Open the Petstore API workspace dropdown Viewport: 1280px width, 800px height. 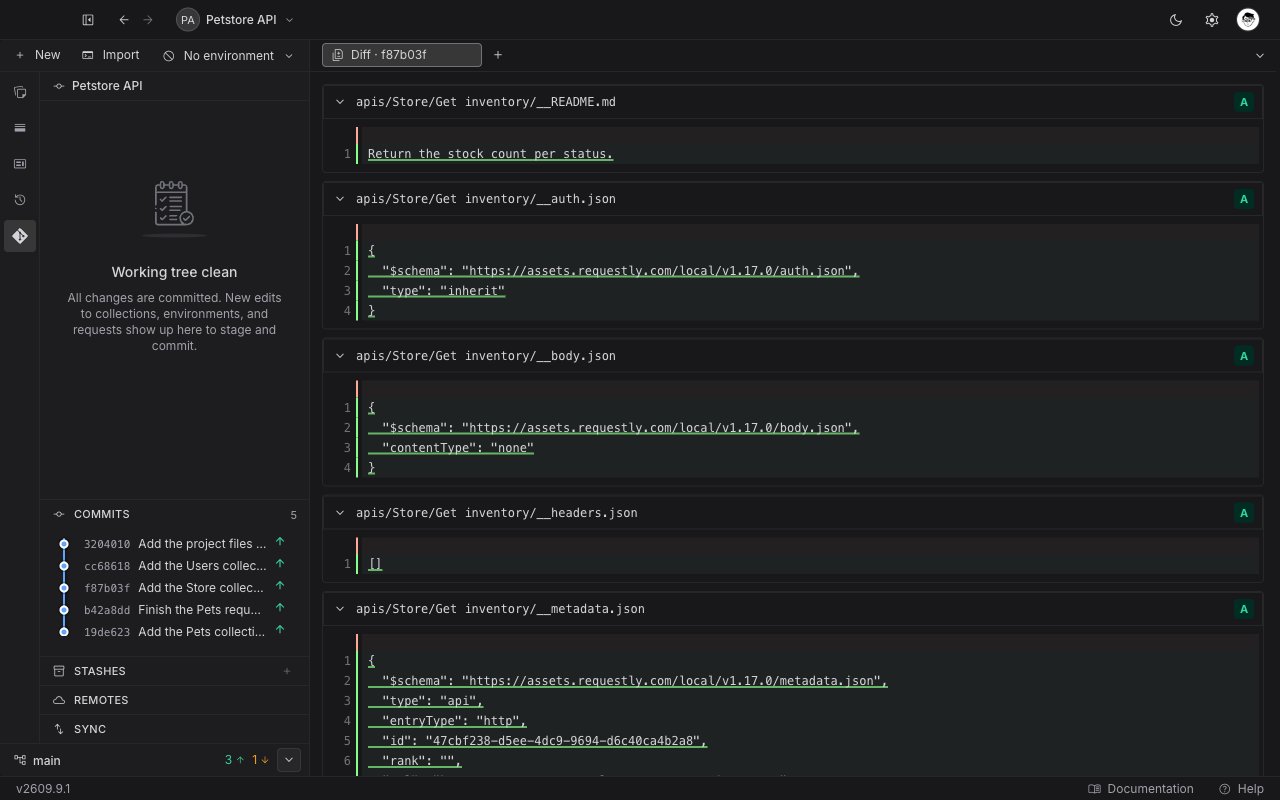[x=235, y=20]
